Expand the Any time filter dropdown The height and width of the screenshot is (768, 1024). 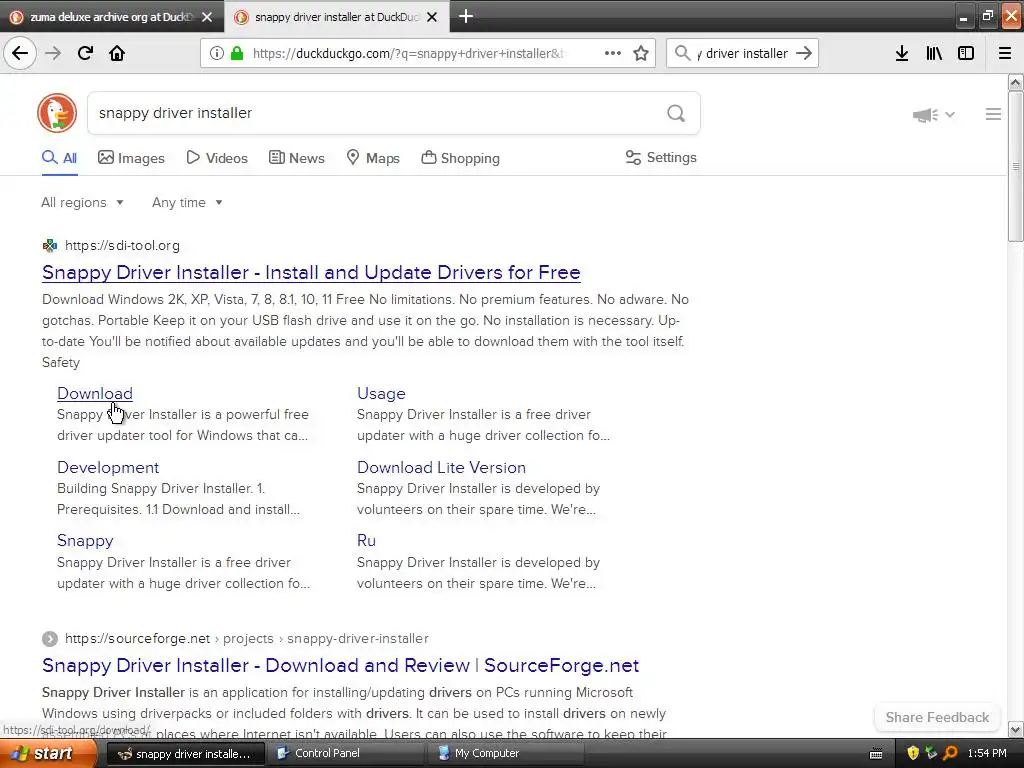click(187, 202)
